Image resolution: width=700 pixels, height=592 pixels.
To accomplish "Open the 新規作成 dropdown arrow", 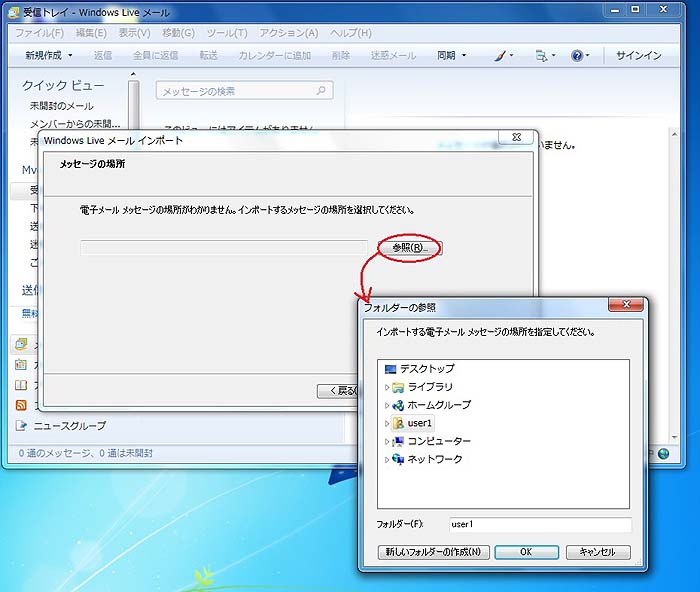I will coord(70,56).
